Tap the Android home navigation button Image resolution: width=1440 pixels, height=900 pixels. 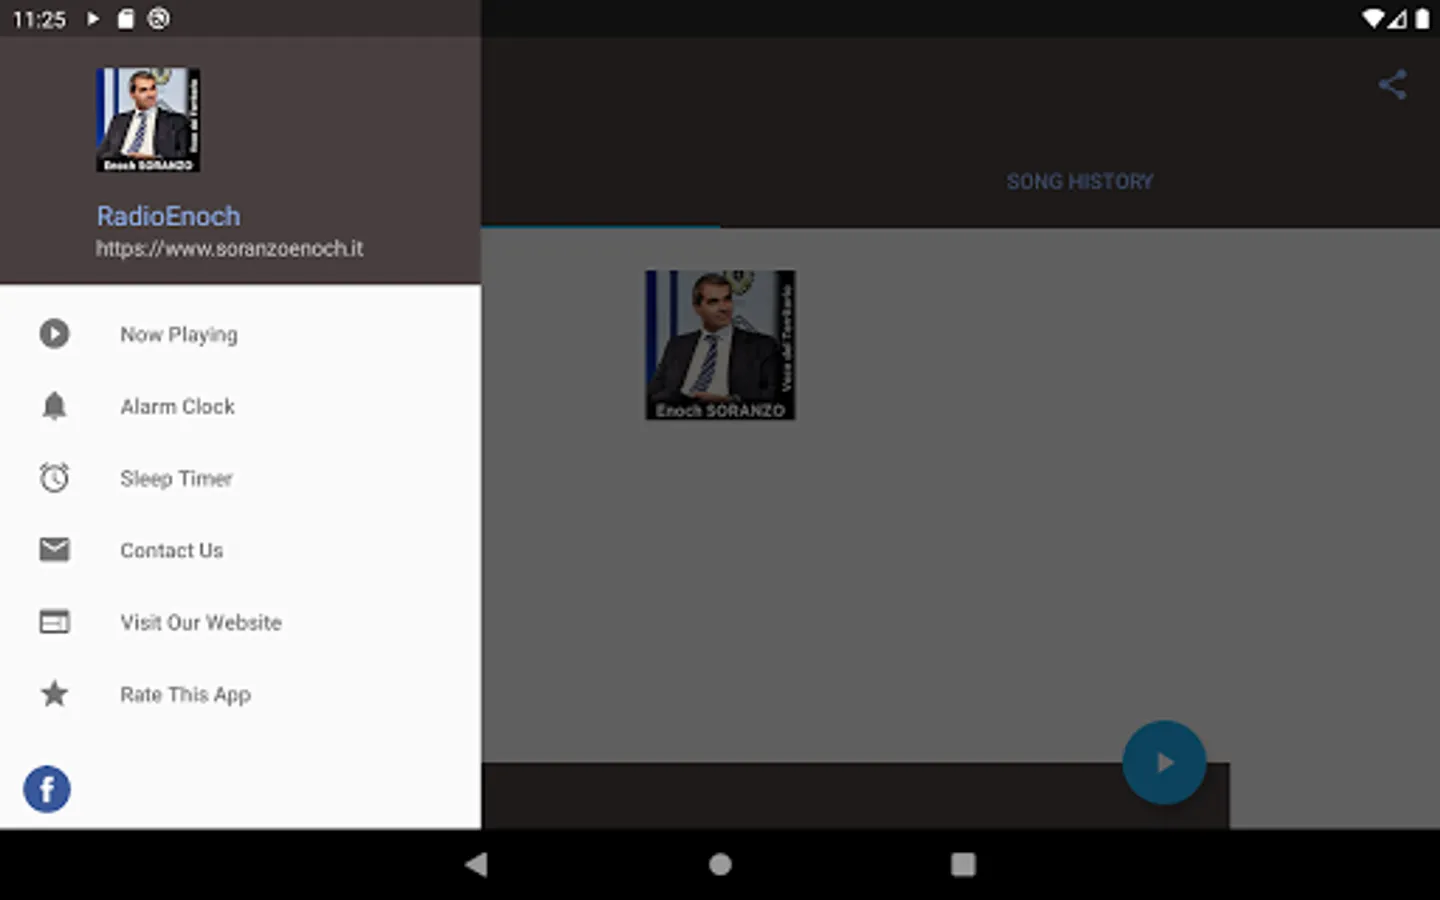coord(720,864)
